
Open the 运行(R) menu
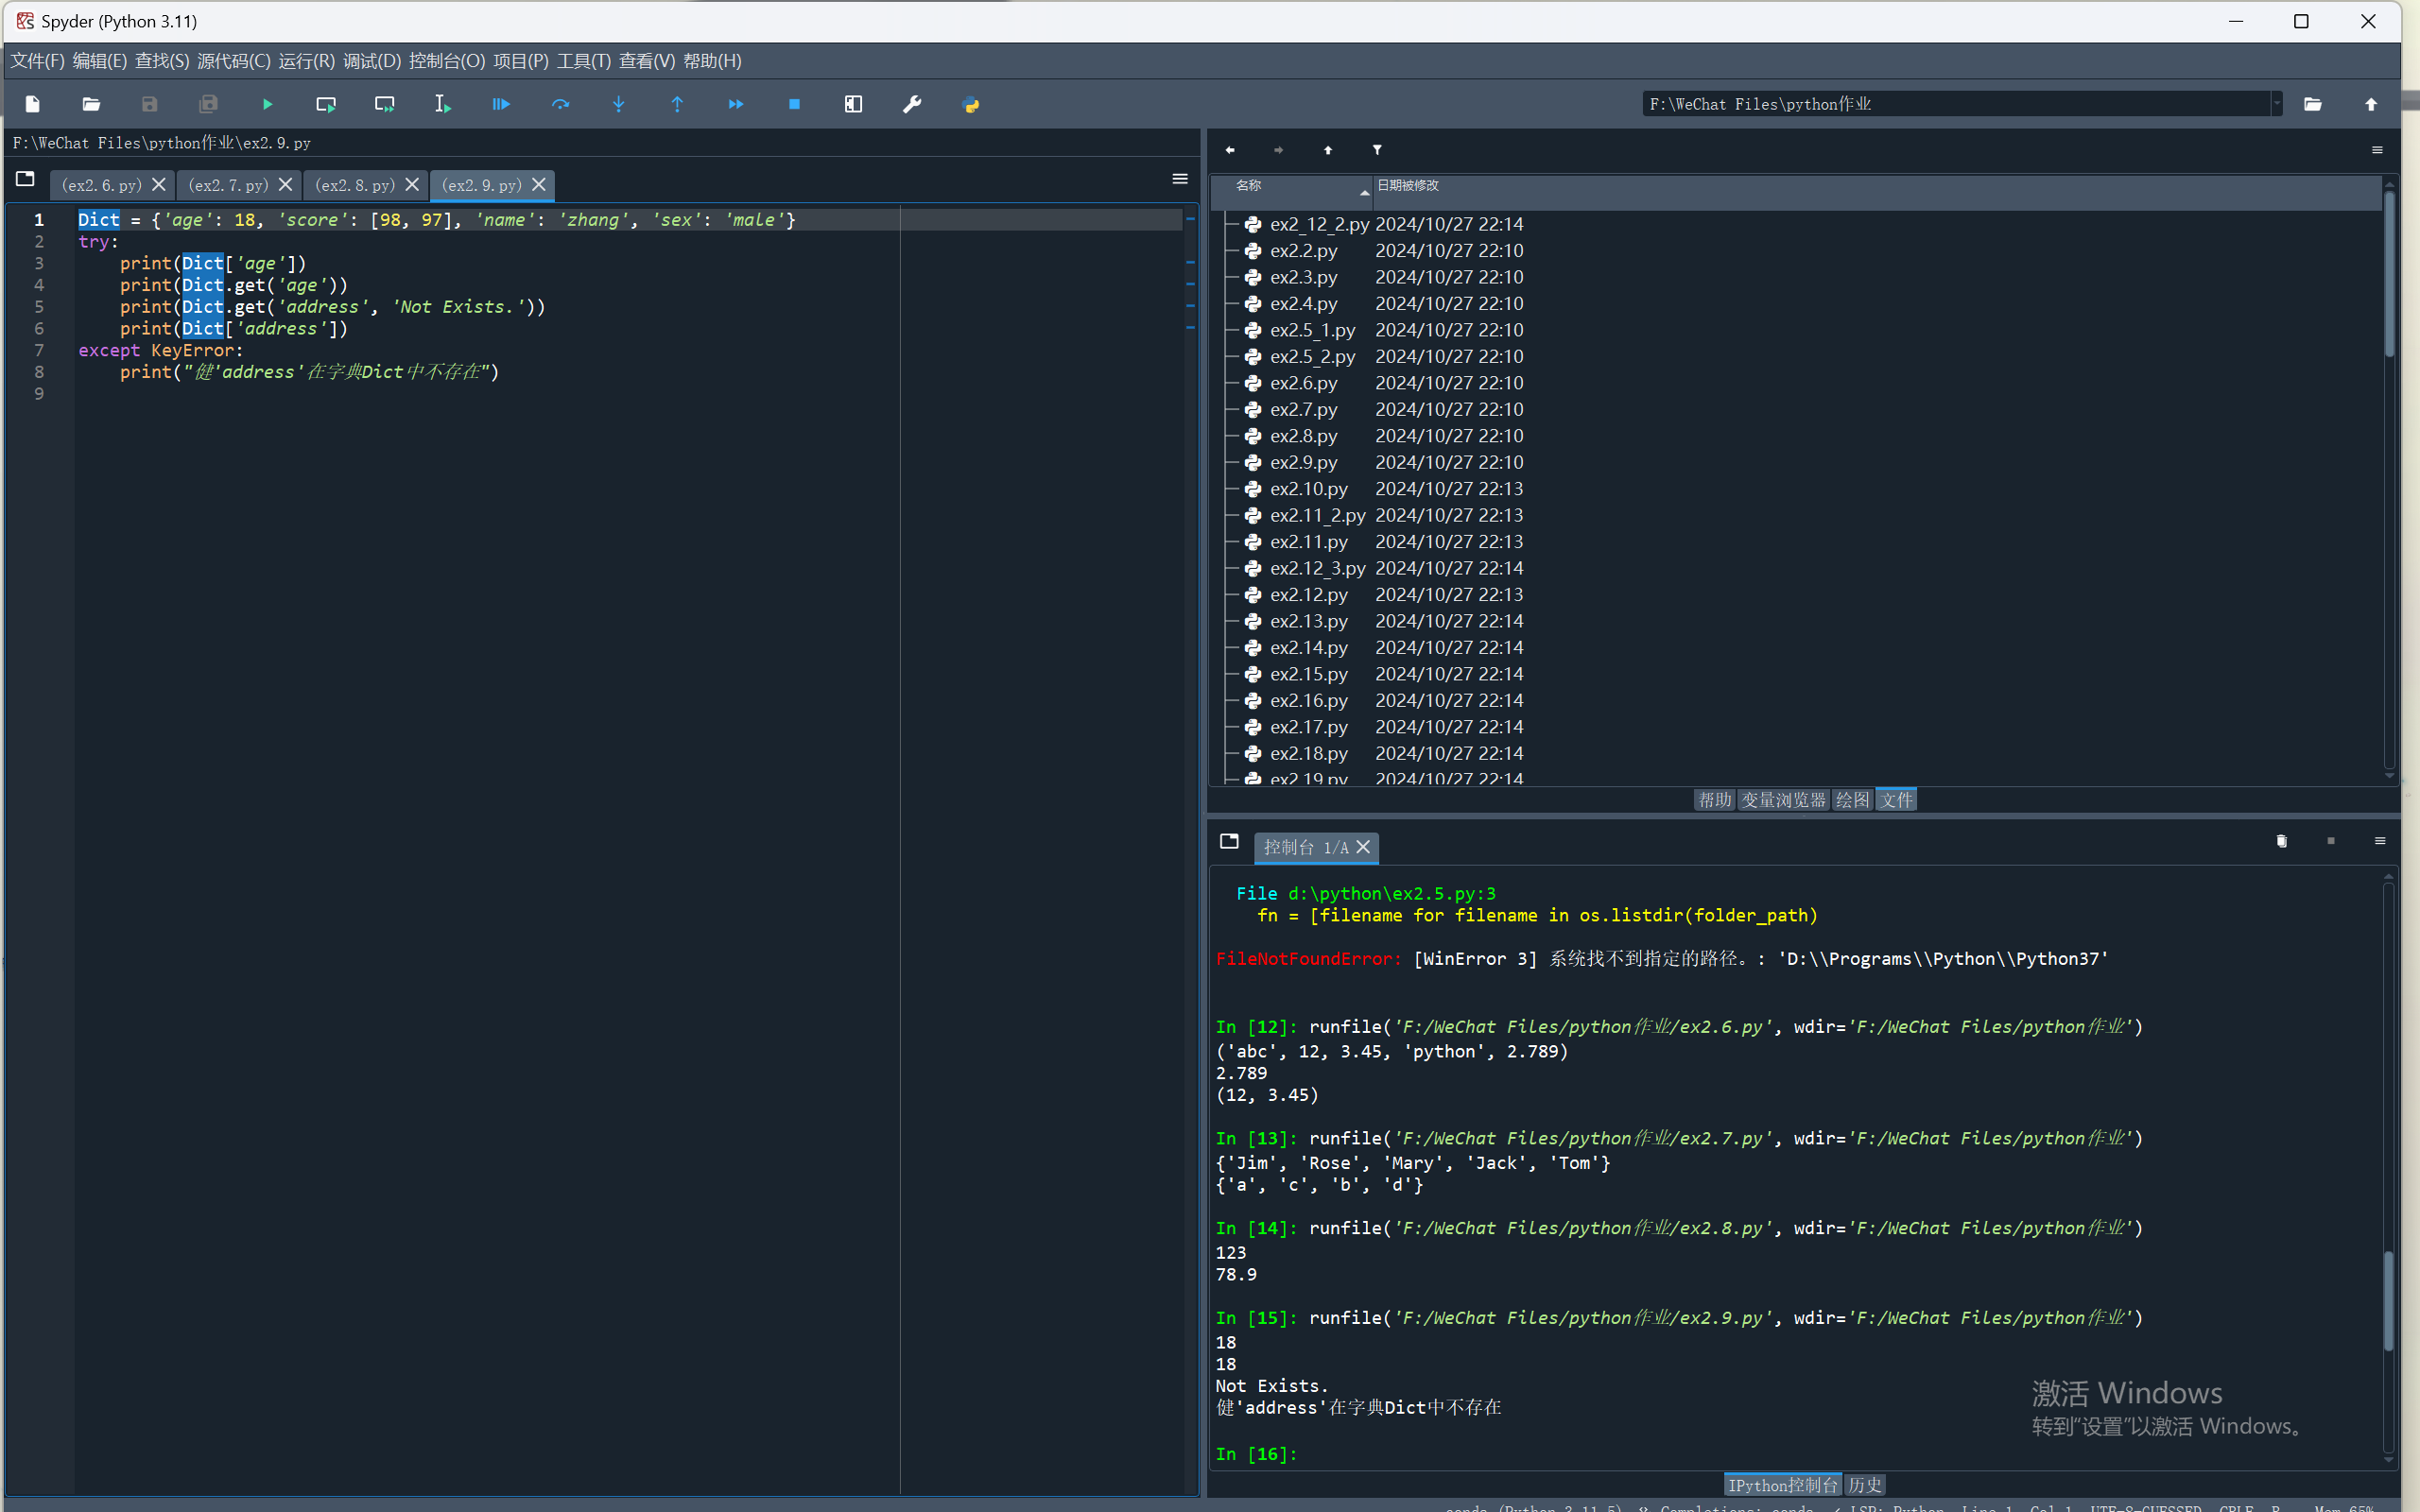pos(306,61)
